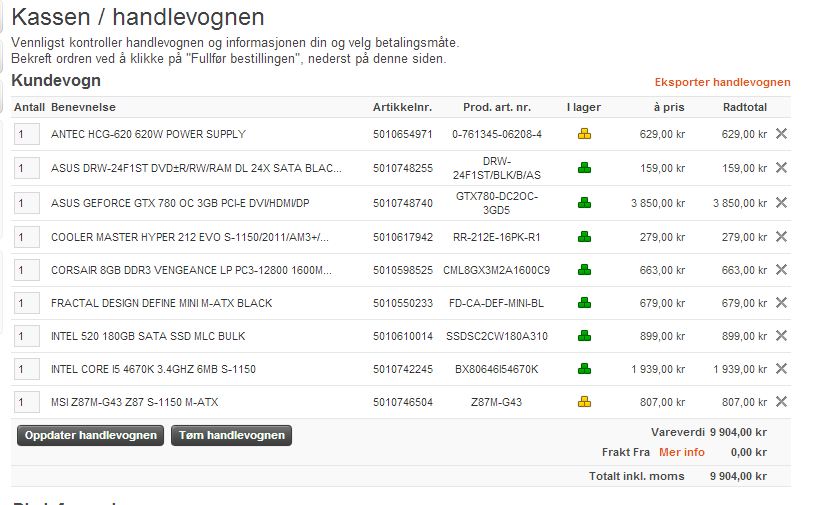Delete Fractal Design Define Mini from cart
819x505 pixels.
tap(781, 302)
